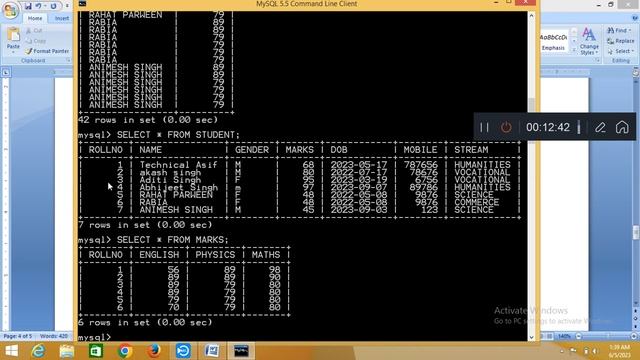
Task: Click 'Technical Asif' name cell
Action: pyautogui.click(x=178, y=165)
